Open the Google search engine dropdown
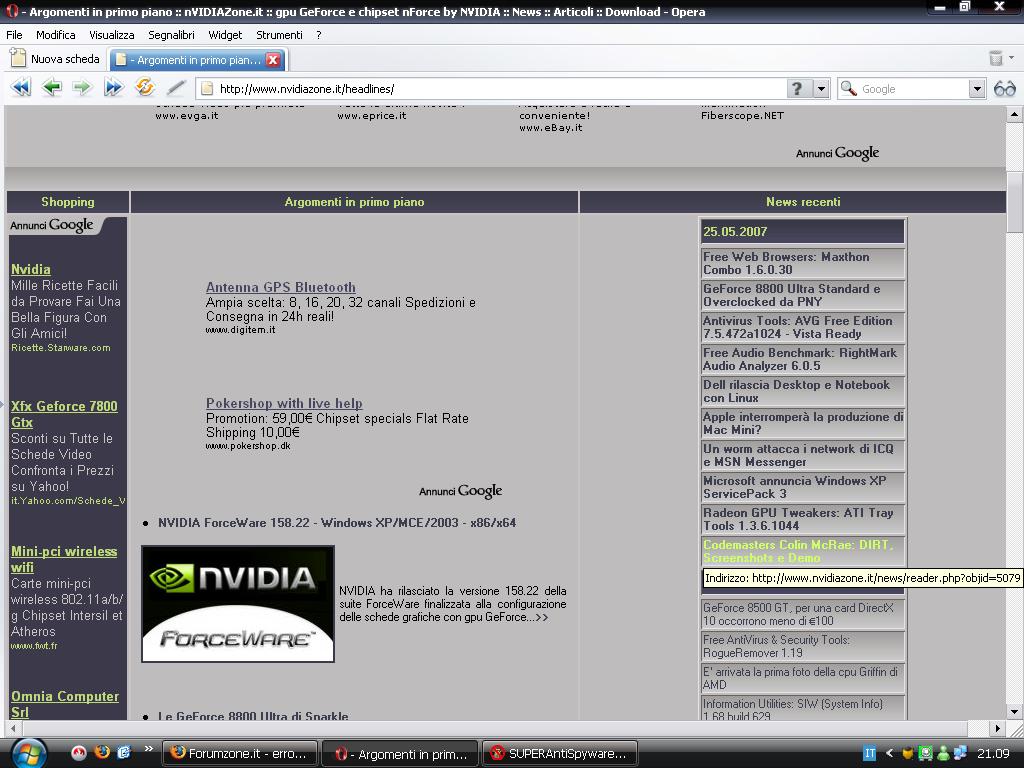Screen dimensions: 1024x768 coord(976,88)
